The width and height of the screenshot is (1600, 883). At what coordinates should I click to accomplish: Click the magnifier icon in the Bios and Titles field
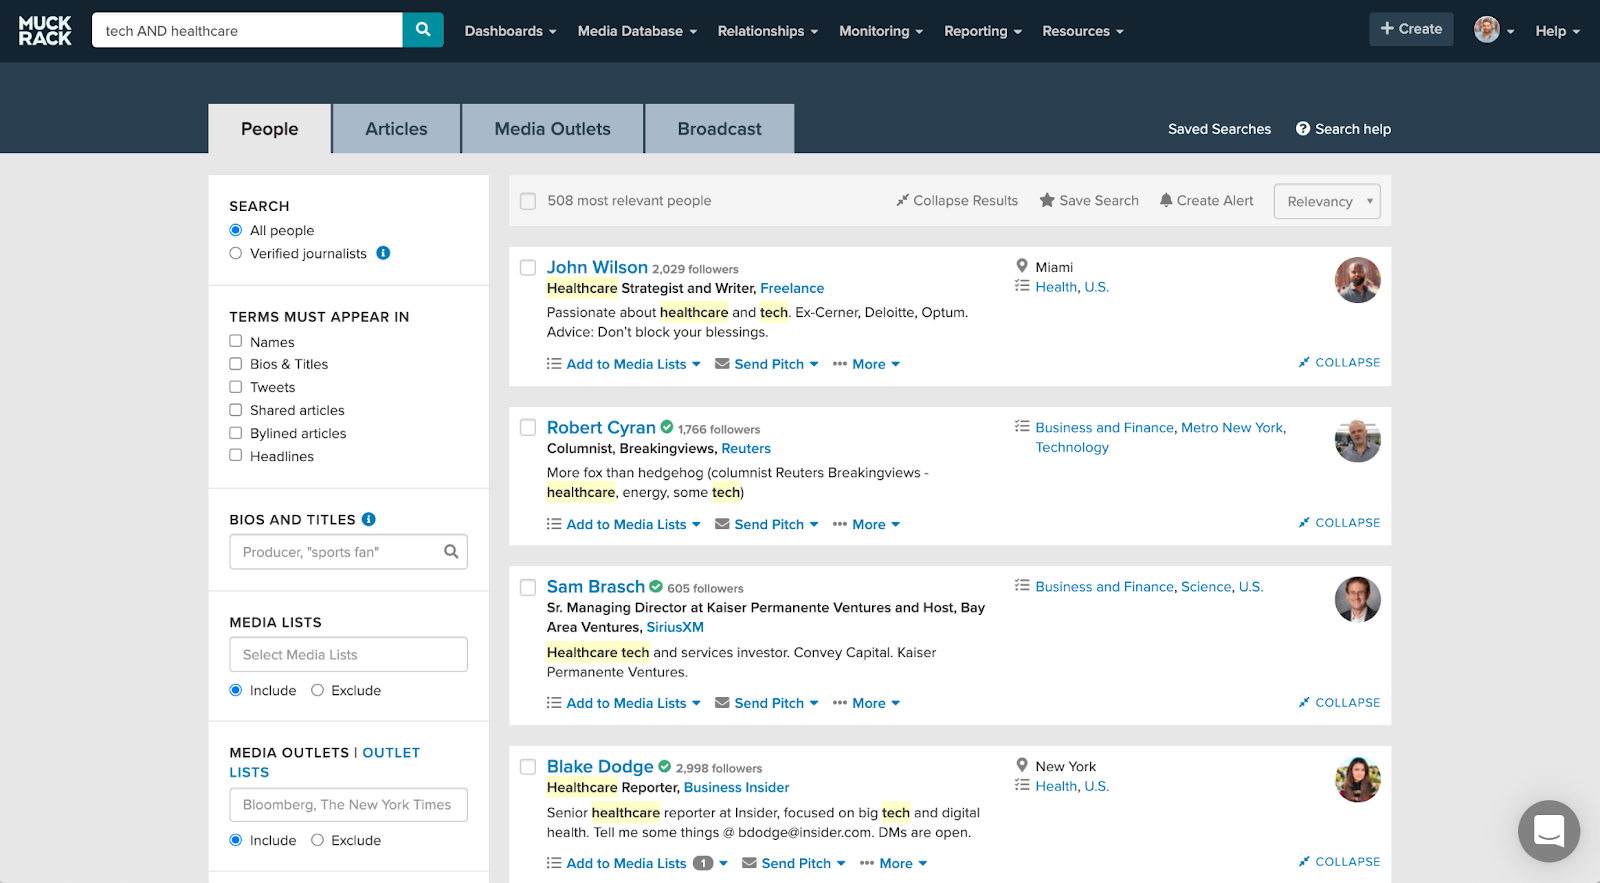pyautogui.click(x=451, y=551)
